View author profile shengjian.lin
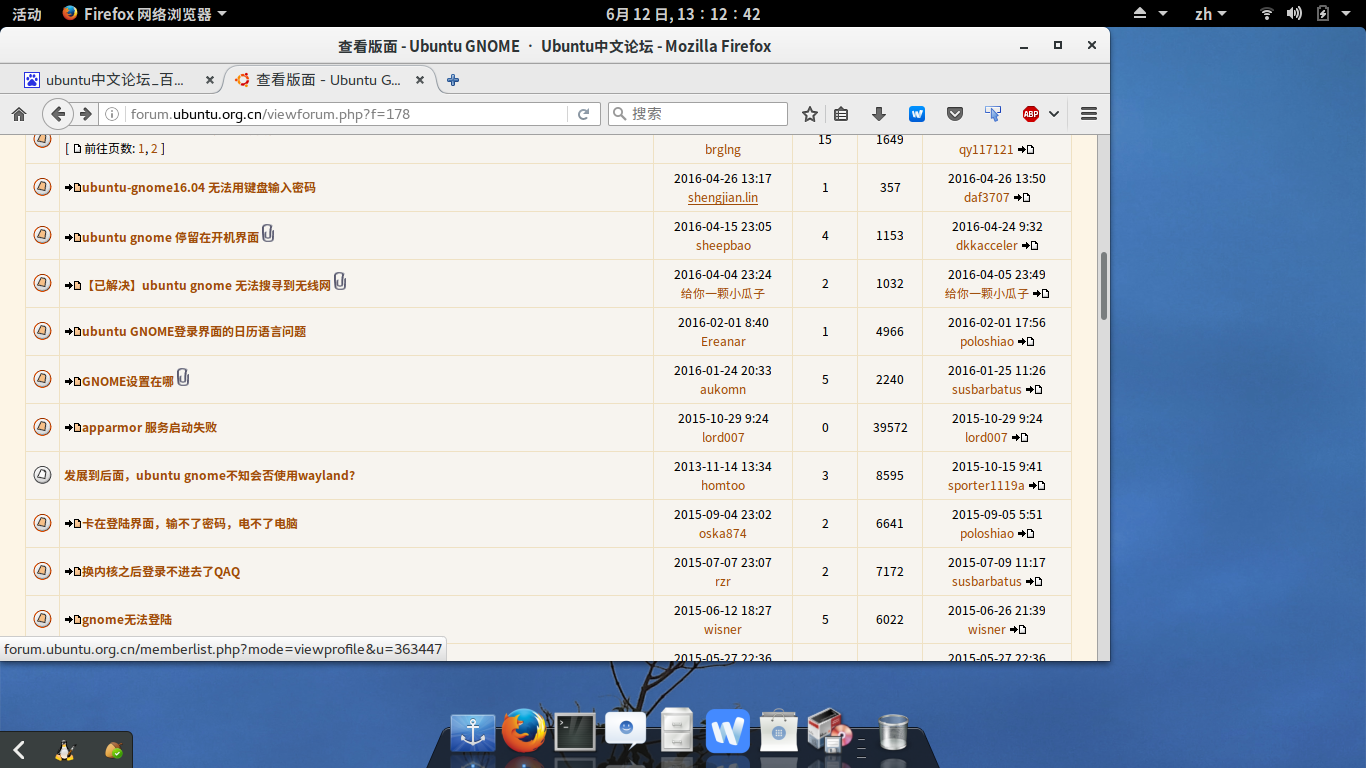This screenshot has width=1366, height=768. (x=723, y=197)
